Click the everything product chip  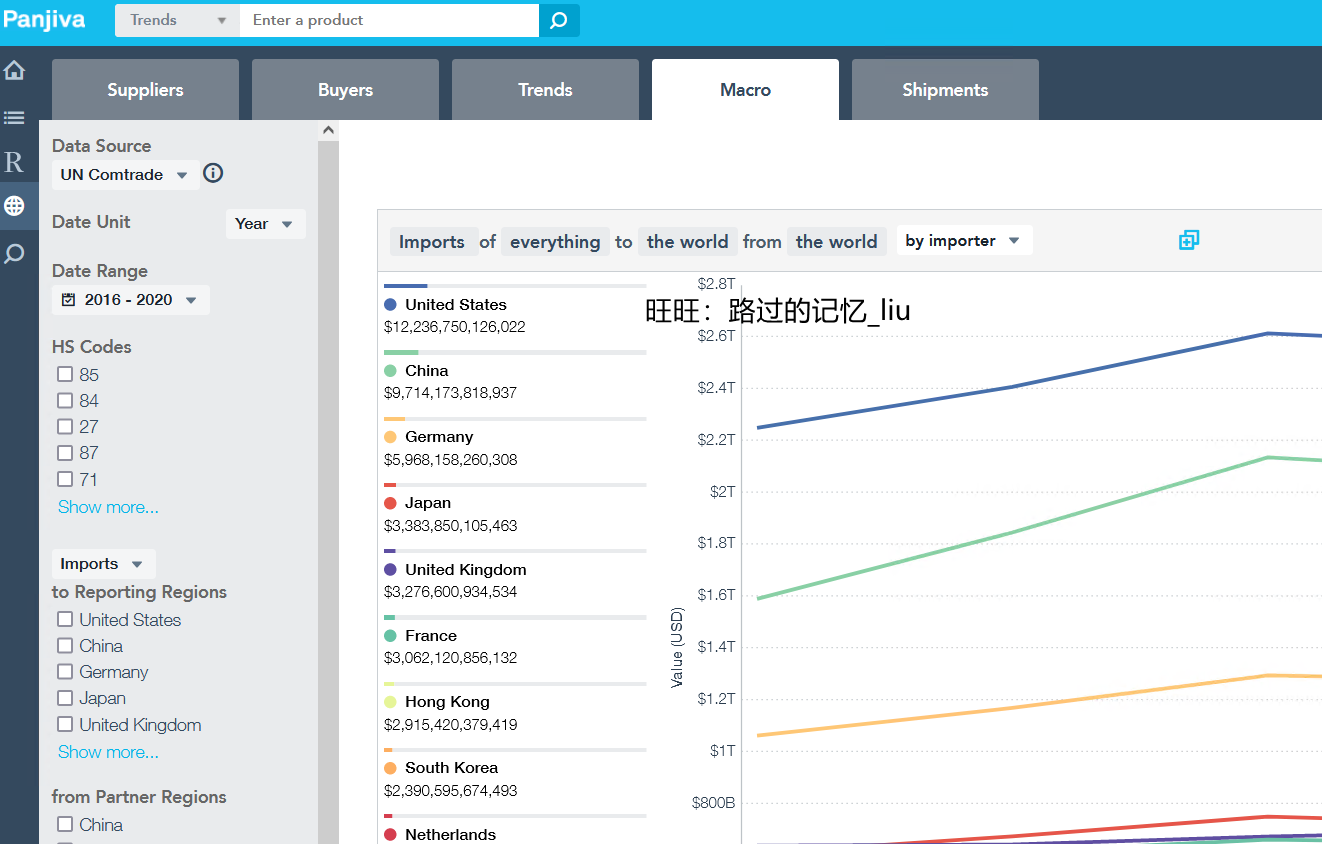[x=555, y=241]
